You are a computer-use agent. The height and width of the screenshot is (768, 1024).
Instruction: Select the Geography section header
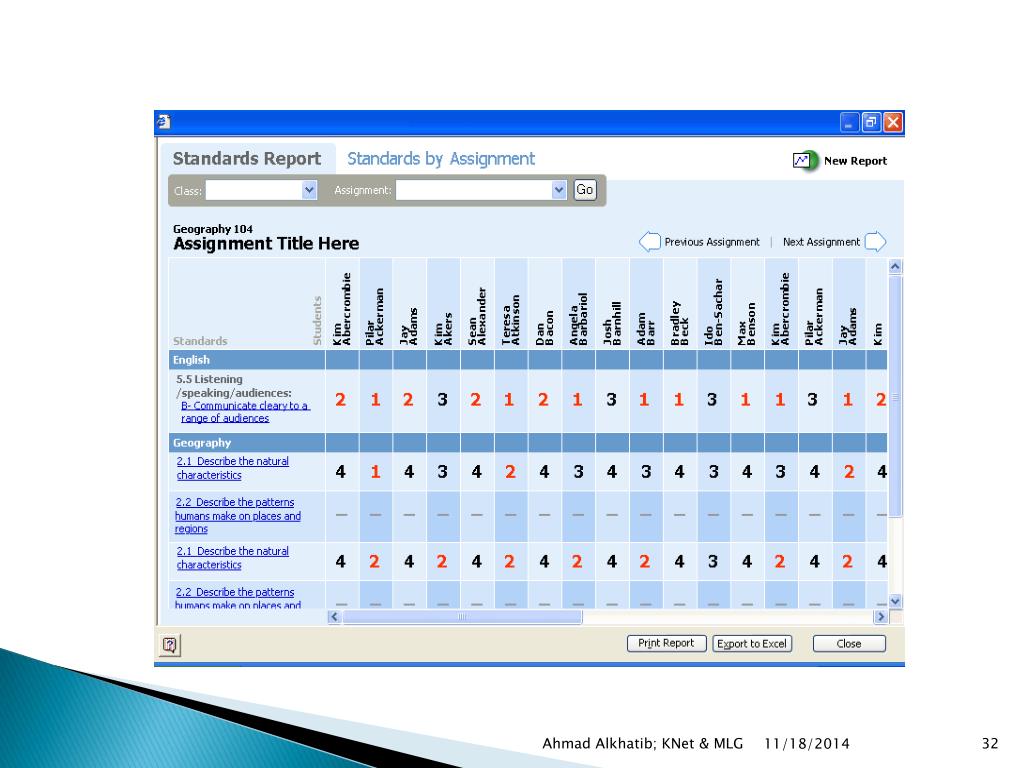click(247, 443)
